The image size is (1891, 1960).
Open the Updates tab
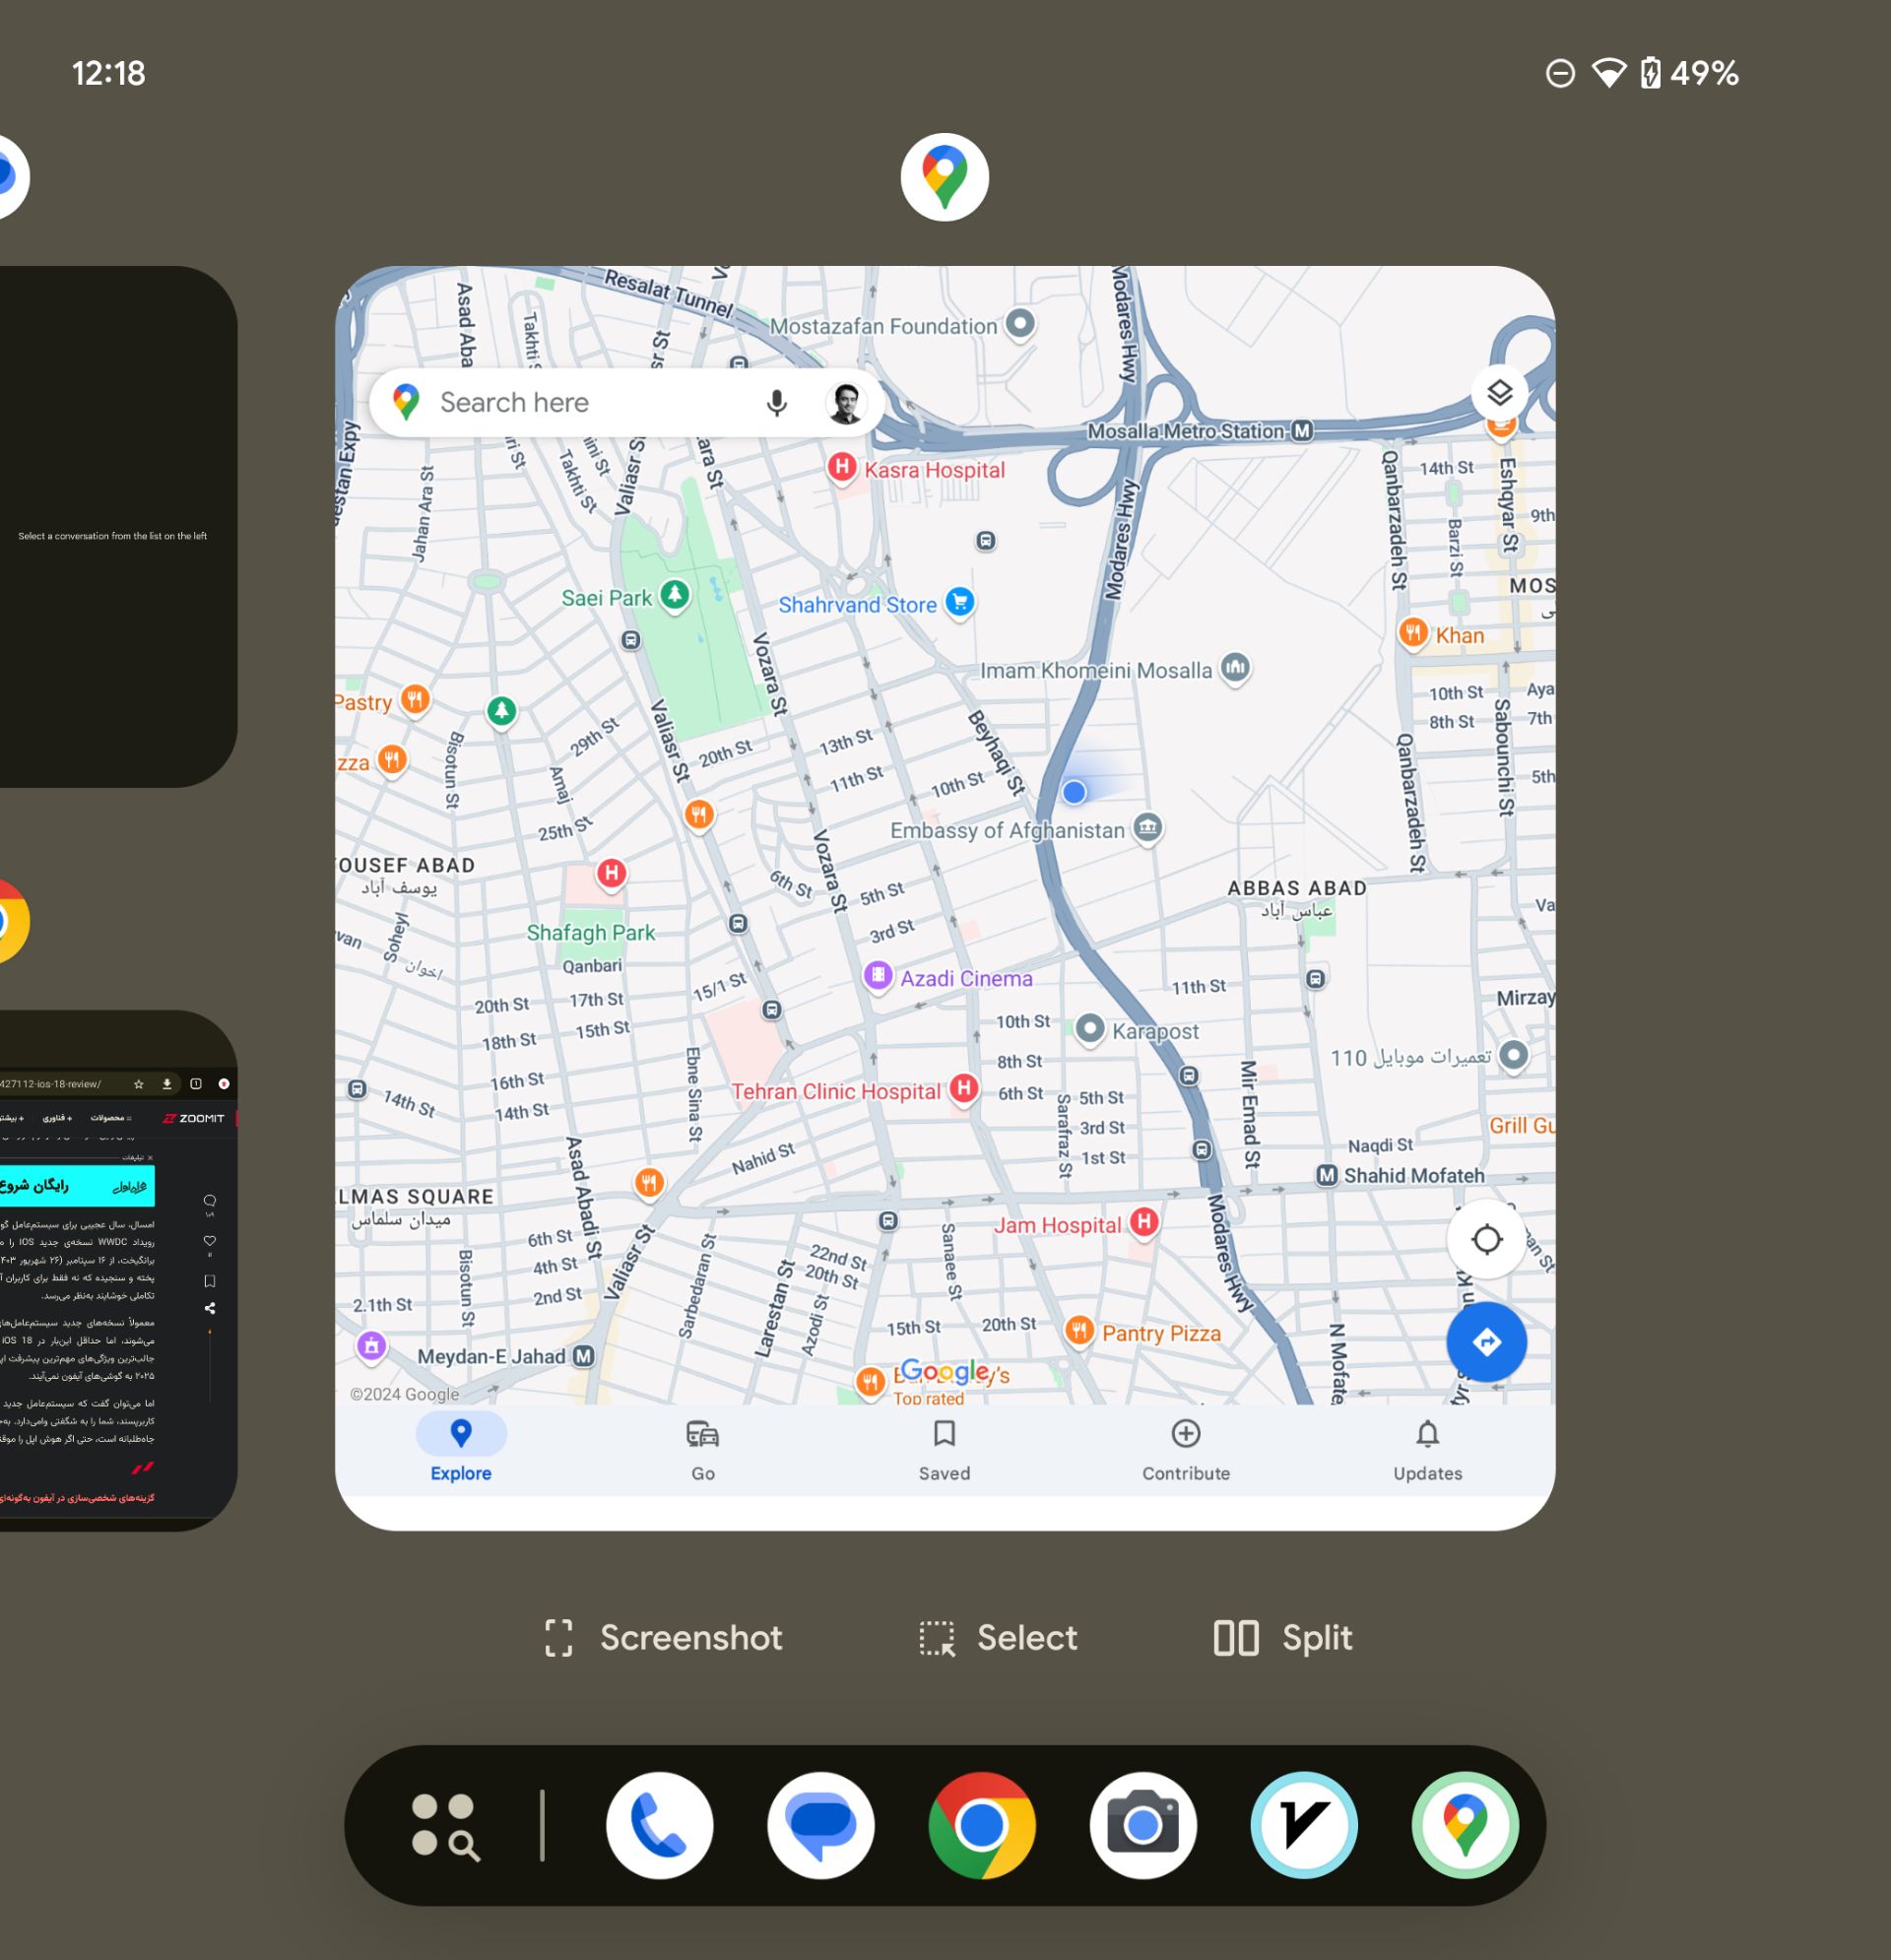(x=1427, y=1449)
